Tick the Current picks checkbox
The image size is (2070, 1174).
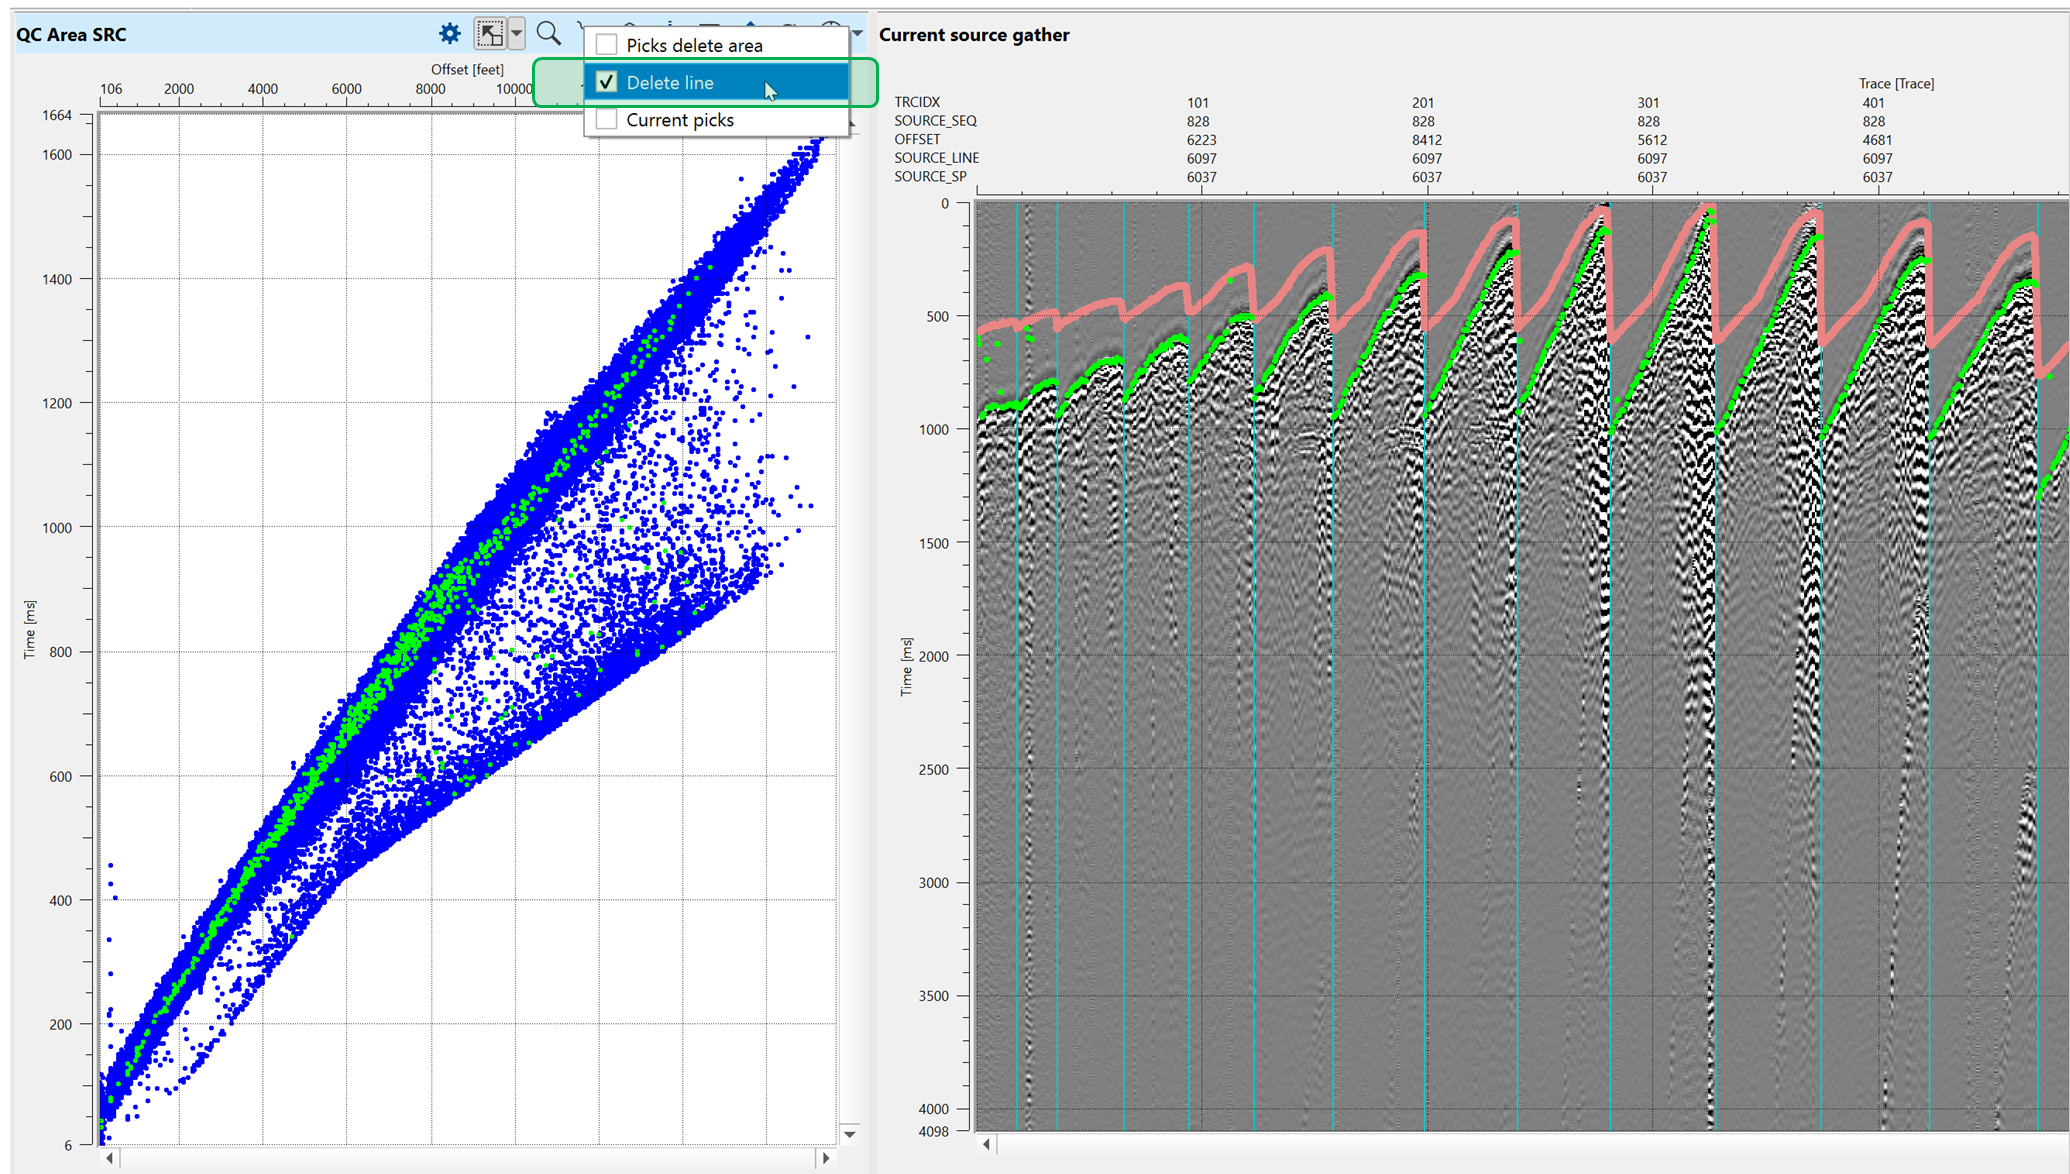point(607,120)
